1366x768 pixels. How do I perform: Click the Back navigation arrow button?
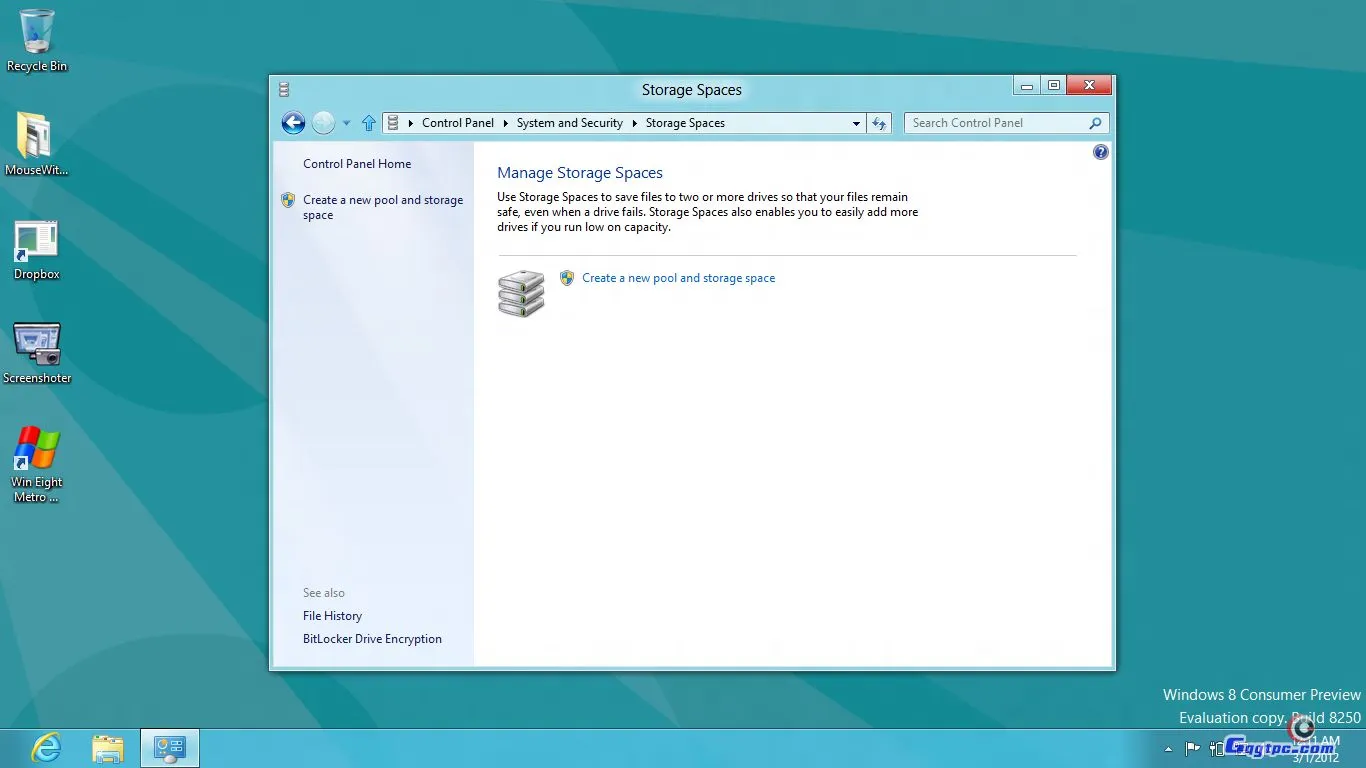tap(293, 123)
